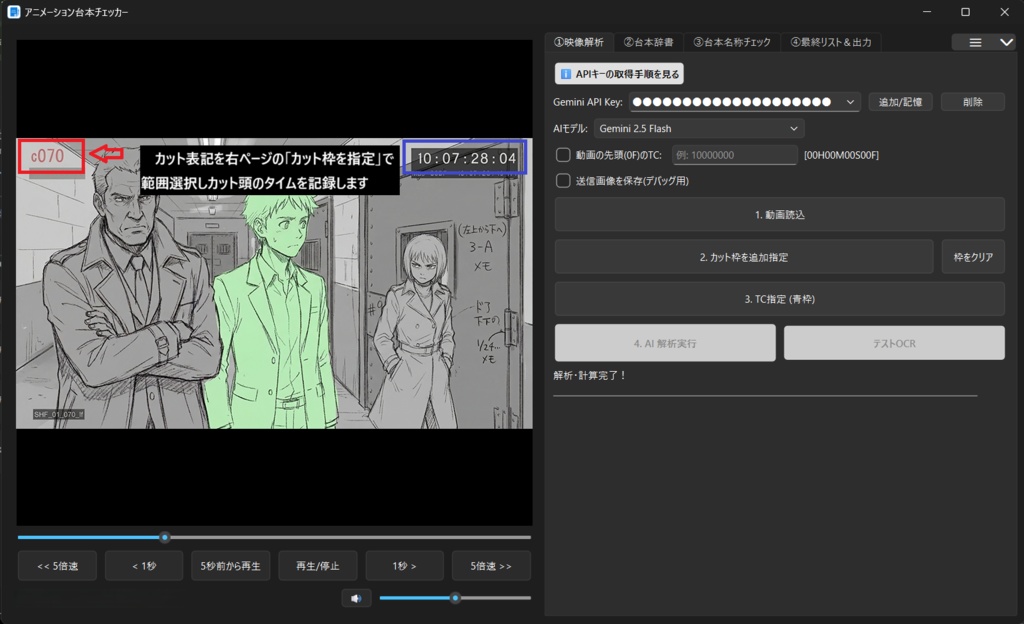Viewport: 1024px width, 624px height.
Task: Click the 追加/記憶 button
Action: (x=900, y=102)
